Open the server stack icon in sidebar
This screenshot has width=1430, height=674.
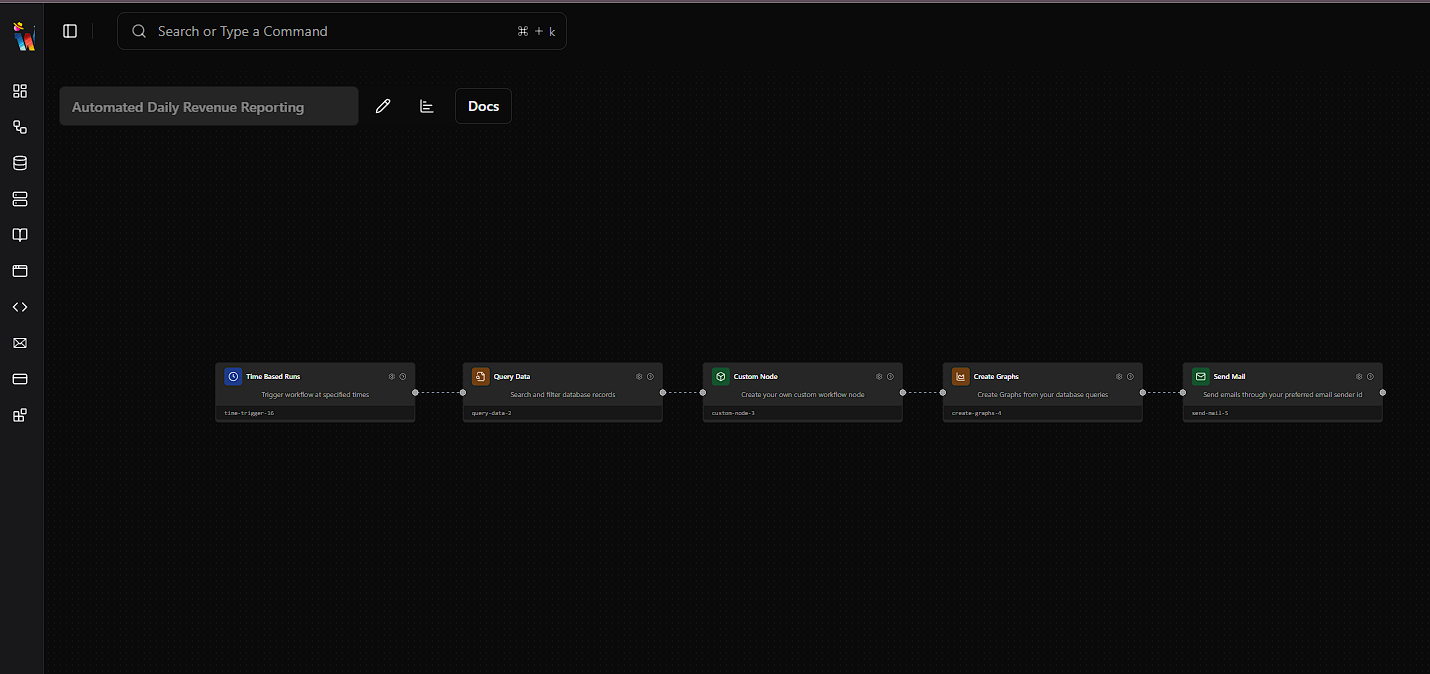point(20,199)
